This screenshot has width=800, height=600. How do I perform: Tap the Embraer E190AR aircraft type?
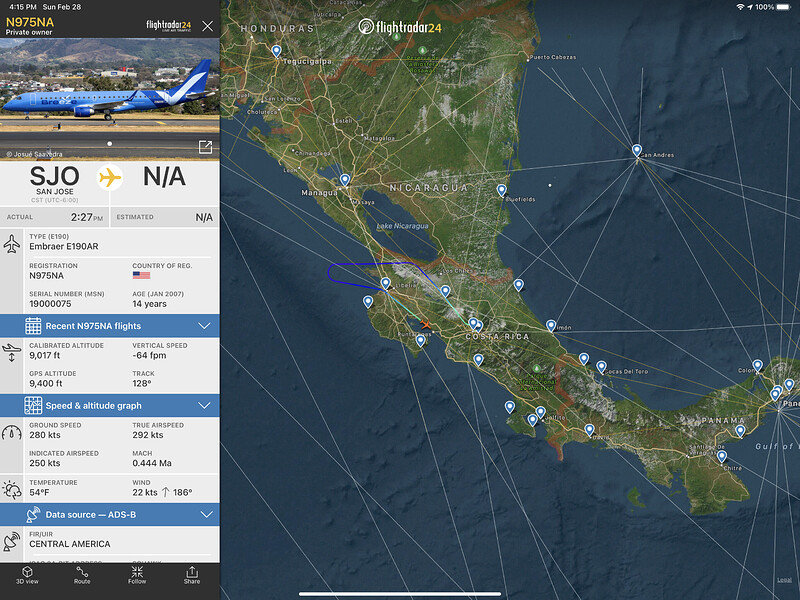pyautogui.click(x=64, y=246)
